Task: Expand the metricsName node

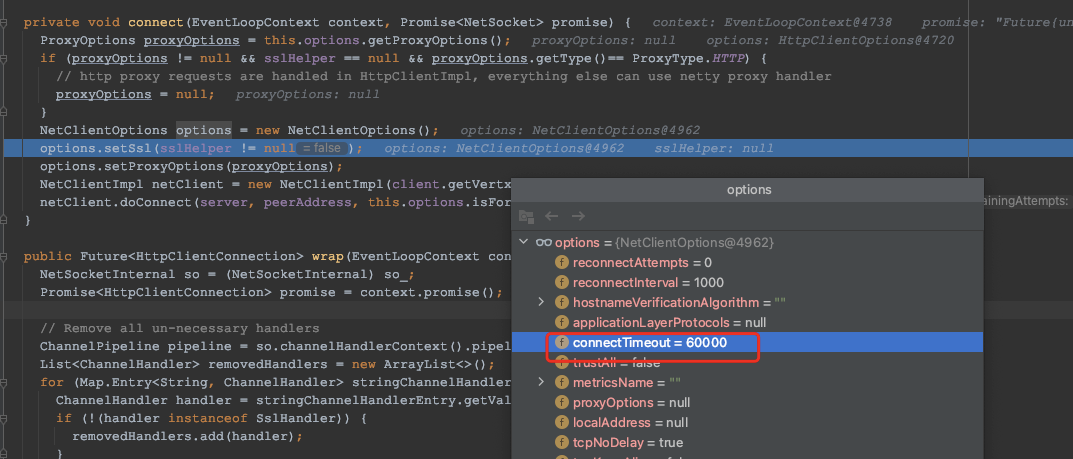Action: [x=541, y=382]
